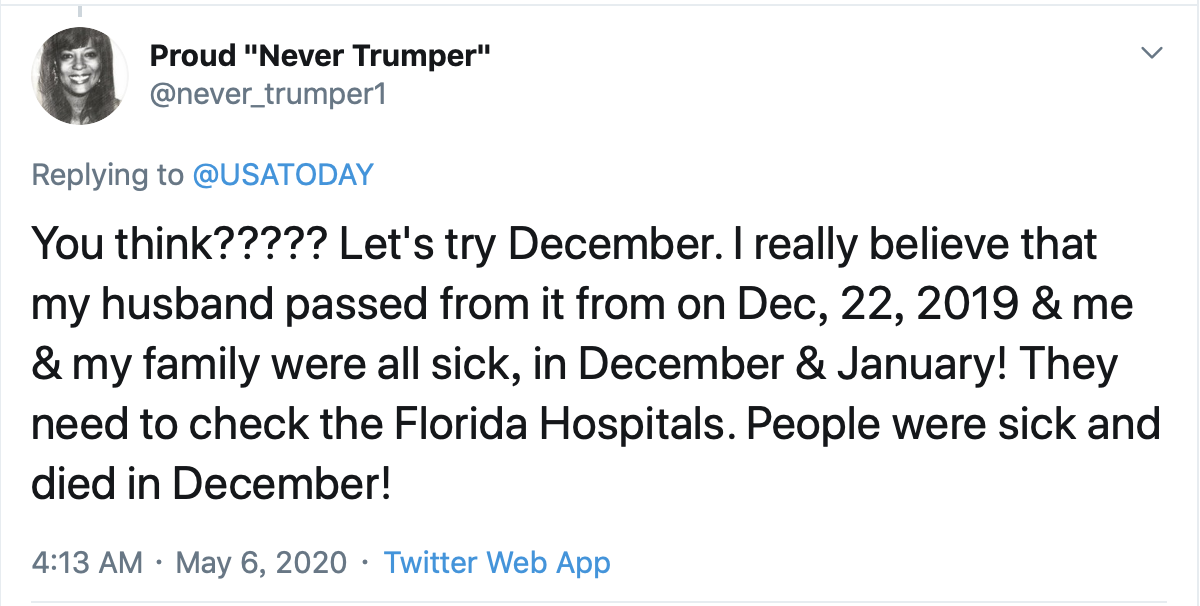The image size is (1200, 606).
Task: Click the 4:13 AM timestamp
Action: [x=87, y=562]
